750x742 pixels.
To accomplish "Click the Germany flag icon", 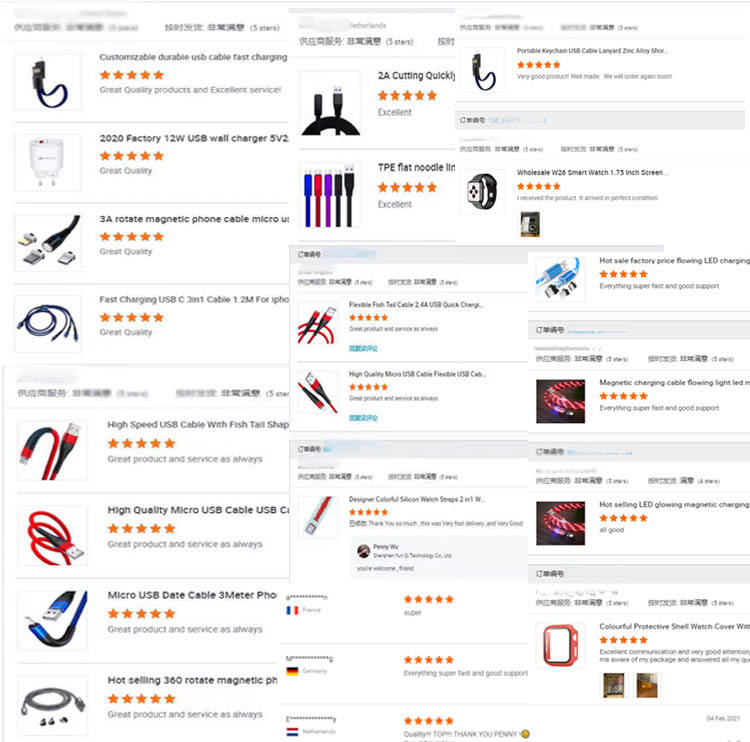I will coord(292,671).
